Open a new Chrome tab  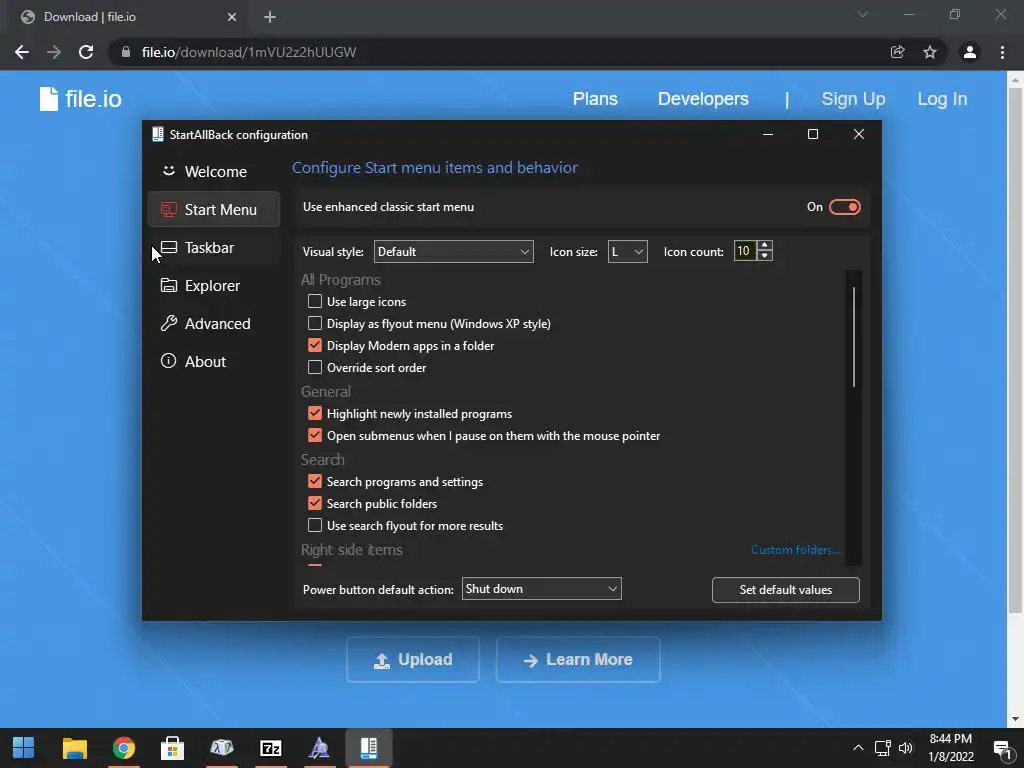270,17
